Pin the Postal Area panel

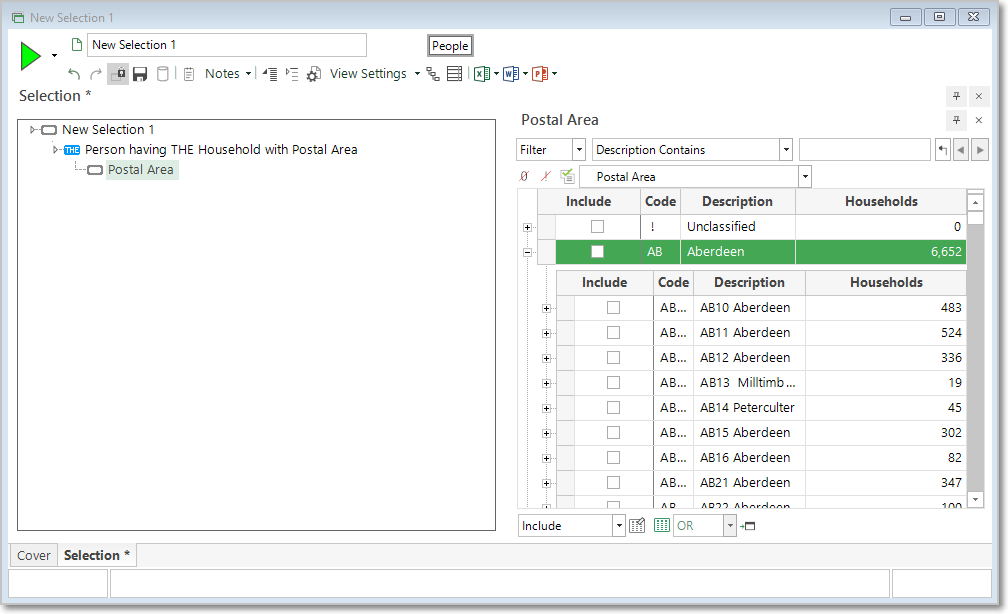coord(957,120)
